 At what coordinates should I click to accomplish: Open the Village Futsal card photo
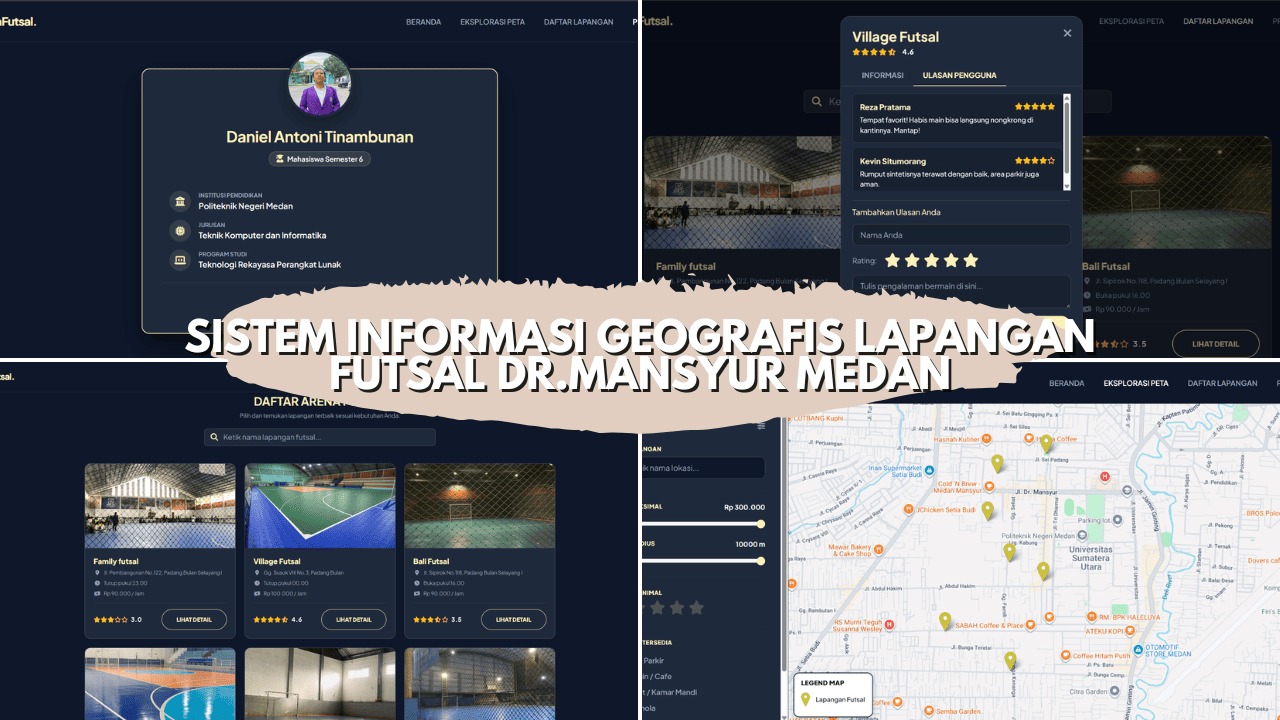tap(320, 506)
